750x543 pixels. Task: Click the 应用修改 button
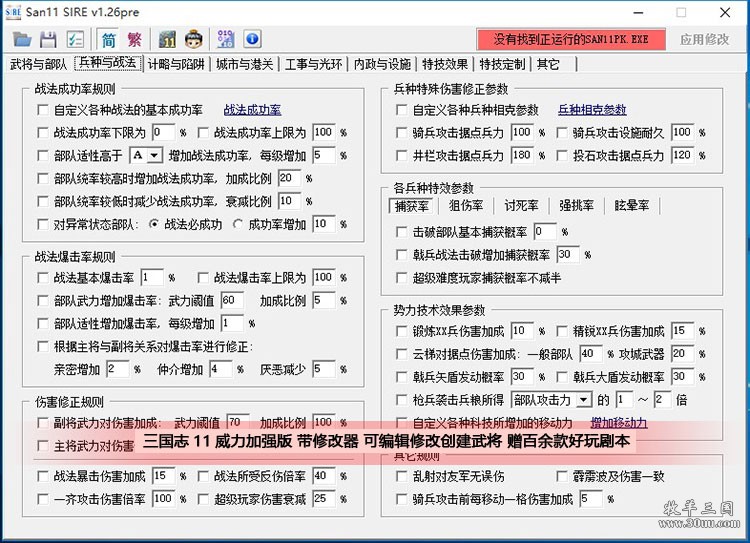click(x=705, y=39)
